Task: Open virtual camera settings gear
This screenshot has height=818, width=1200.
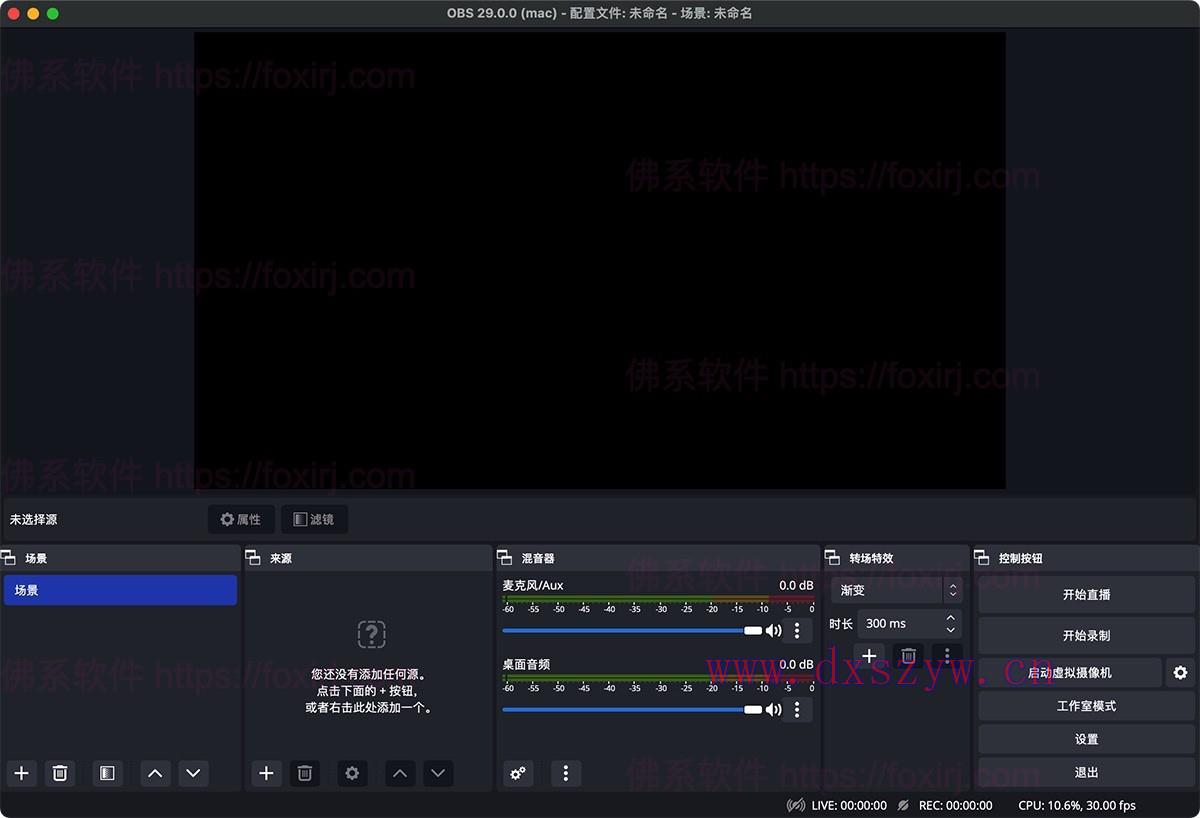Action: coord(1181,673)
